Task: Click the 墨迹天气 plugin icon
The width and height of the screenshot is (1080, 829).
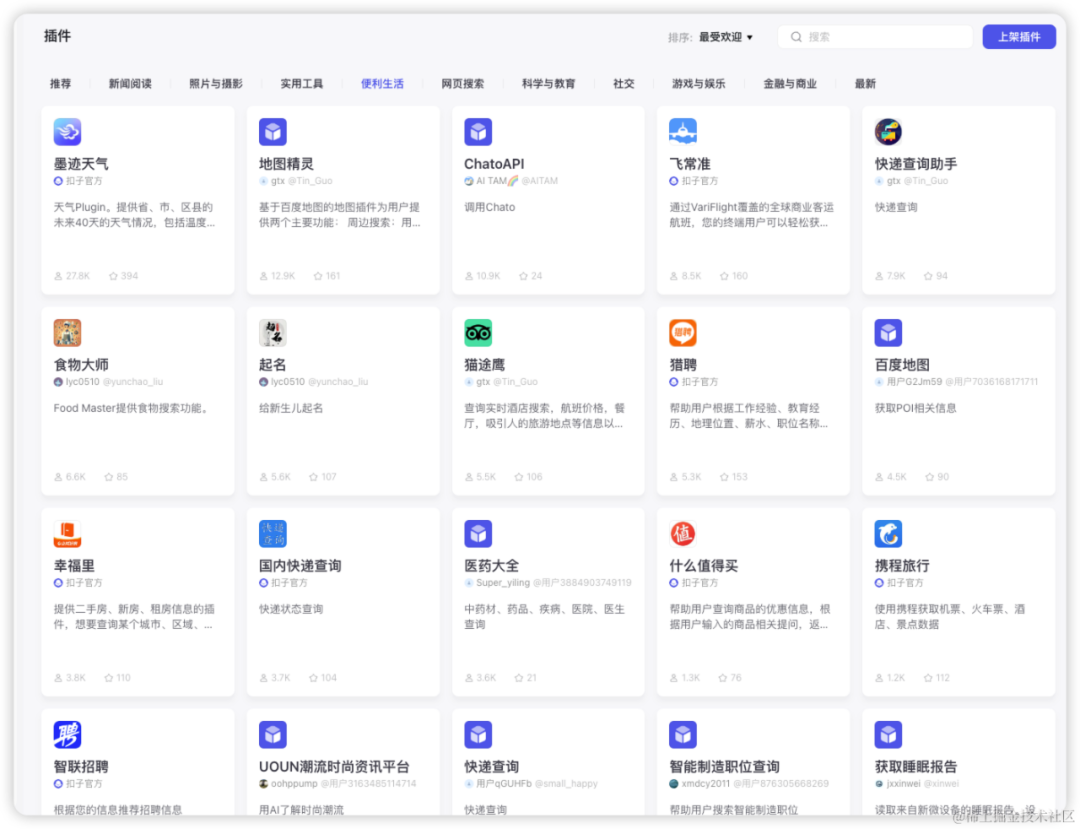Action: point(68,132)
